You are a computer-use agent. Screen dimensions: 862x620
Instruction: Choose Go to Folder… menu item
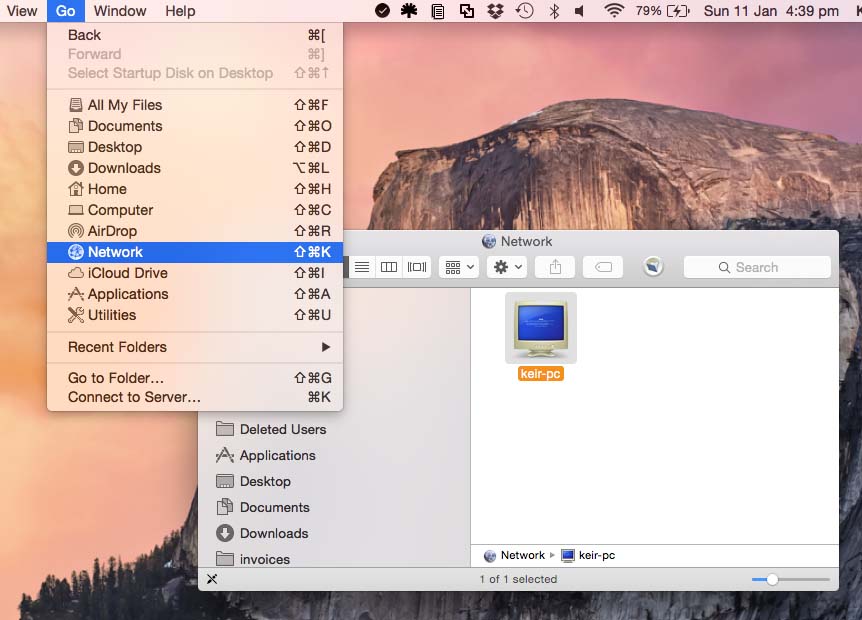pos(195,378)
